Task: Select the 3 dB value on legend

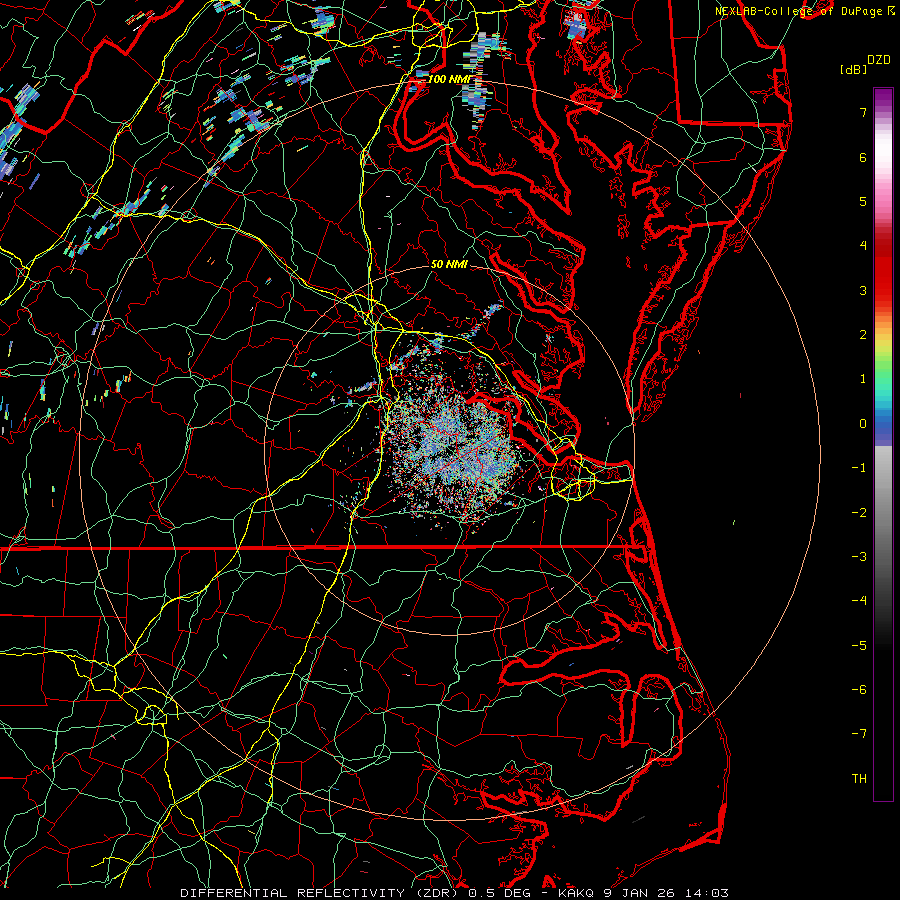Action: (863, 290)
